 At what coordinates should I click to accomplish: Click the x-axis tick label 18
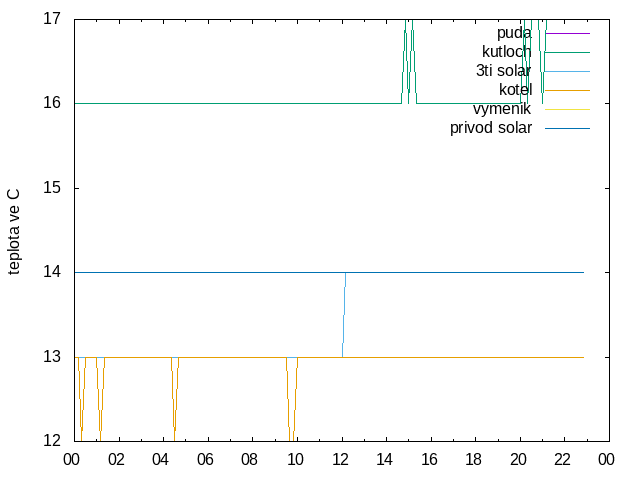[x=473, y=460]
